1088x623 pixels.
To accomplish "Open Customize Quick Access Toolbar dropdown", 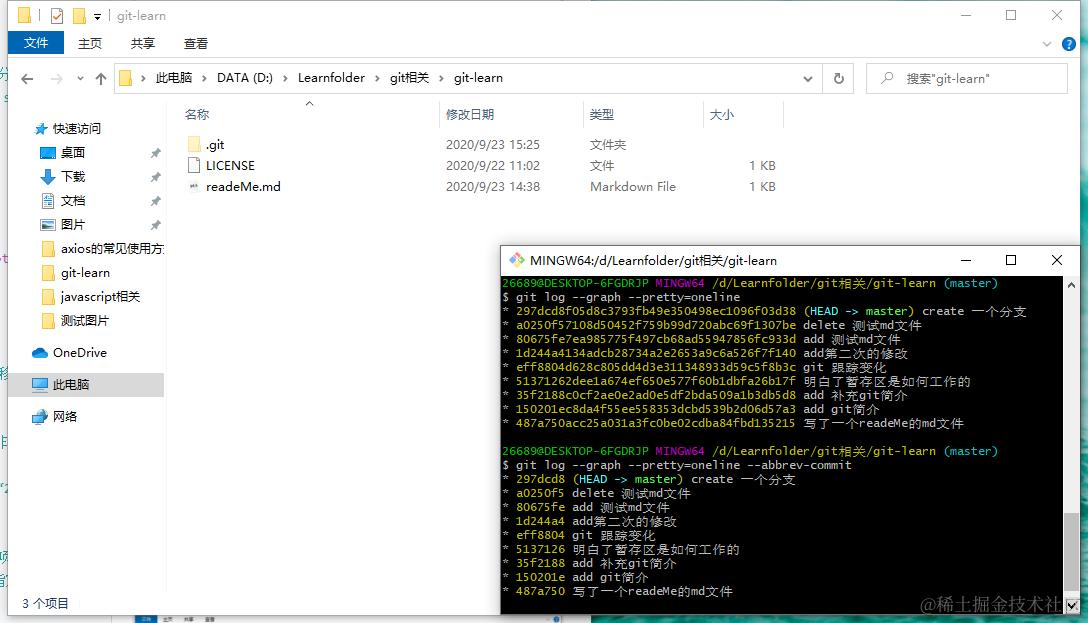I will point(97,16).
